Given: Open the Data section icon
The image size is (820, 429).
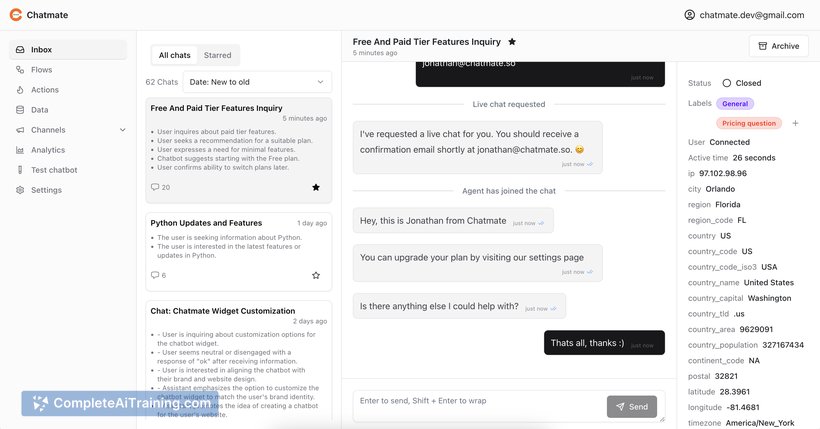Looking at the screenshot, I should click(x=20, y=110).
